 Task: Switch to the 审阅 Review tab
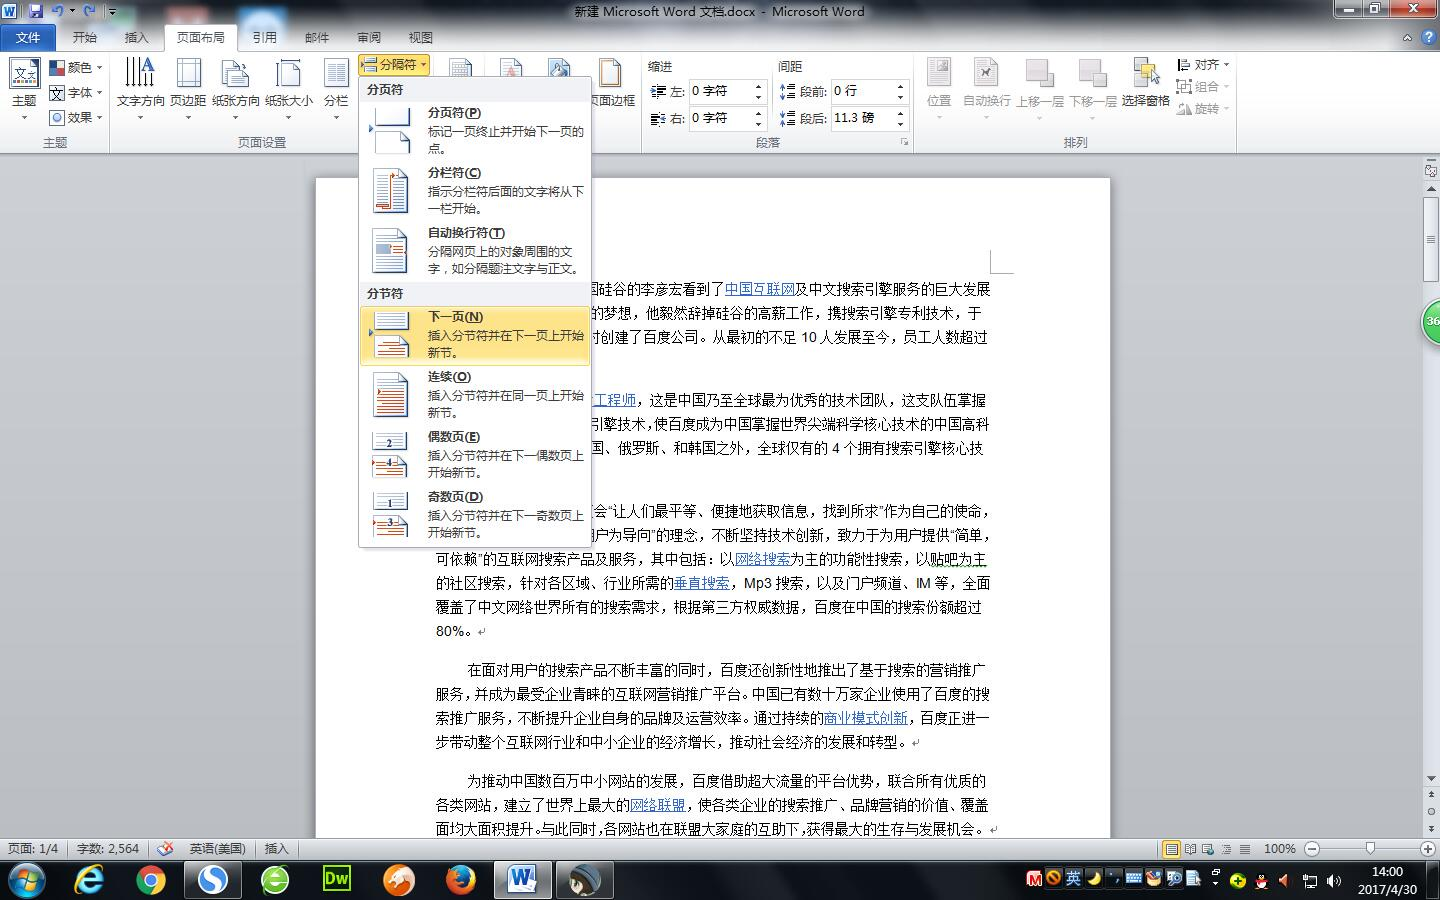369,37
